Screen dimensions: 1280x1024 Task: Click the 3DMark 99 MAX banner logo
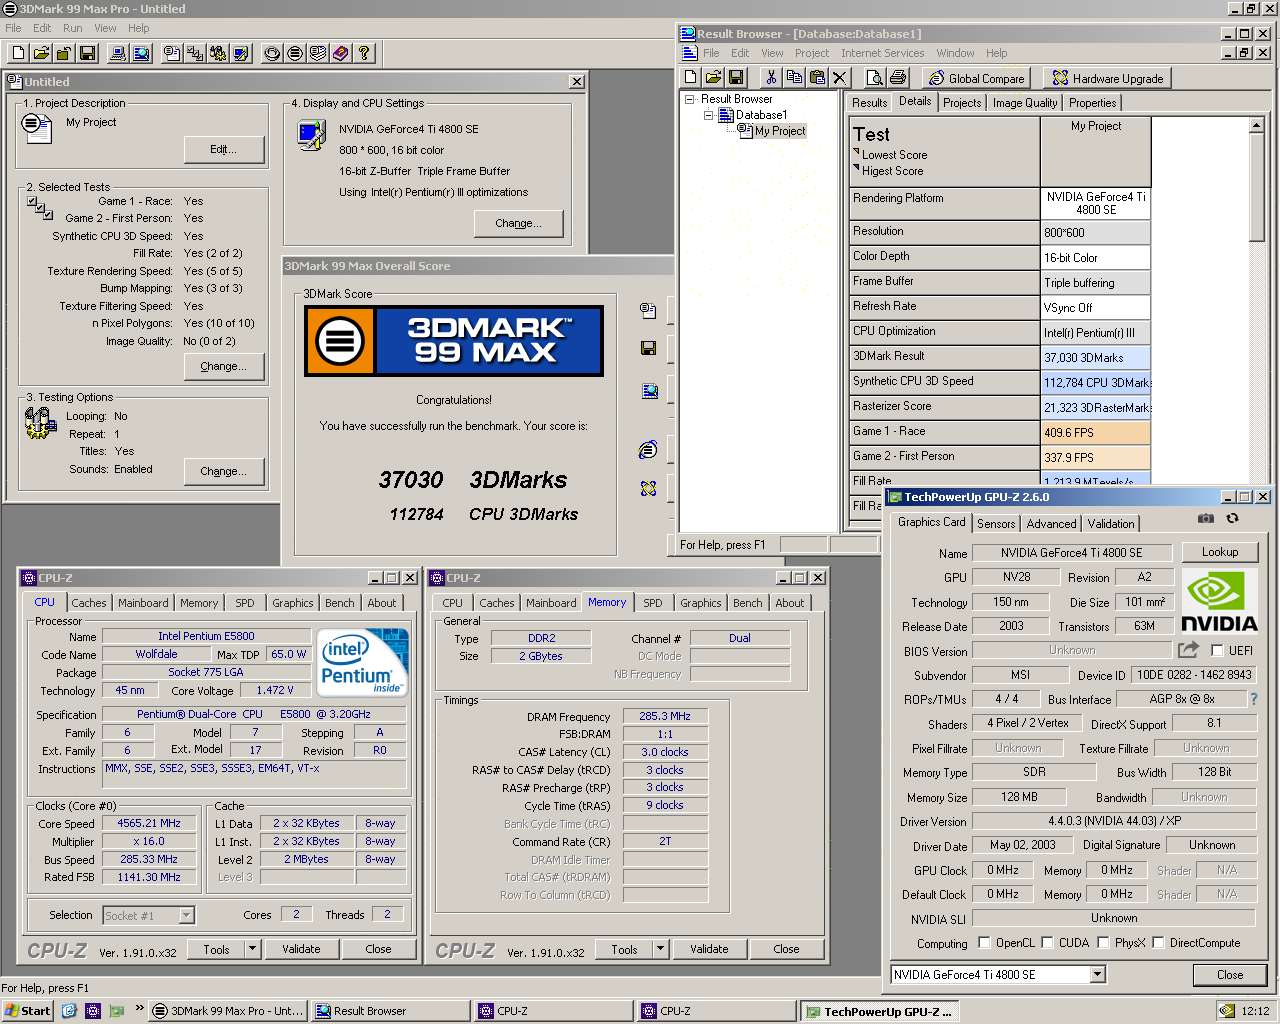[454, 341]
